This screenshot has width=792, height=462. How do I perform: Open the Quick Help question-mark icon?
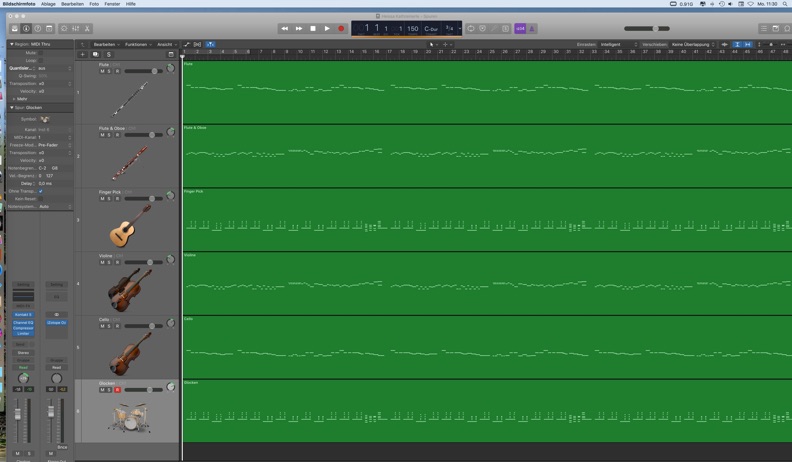tap(37, 29)
